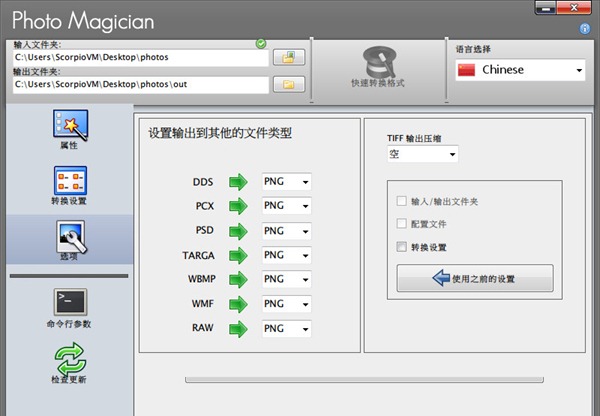Screen dimensions: 600x416
Task: Enable the 配置文件 checkbox
Action: tap(401, 223)
